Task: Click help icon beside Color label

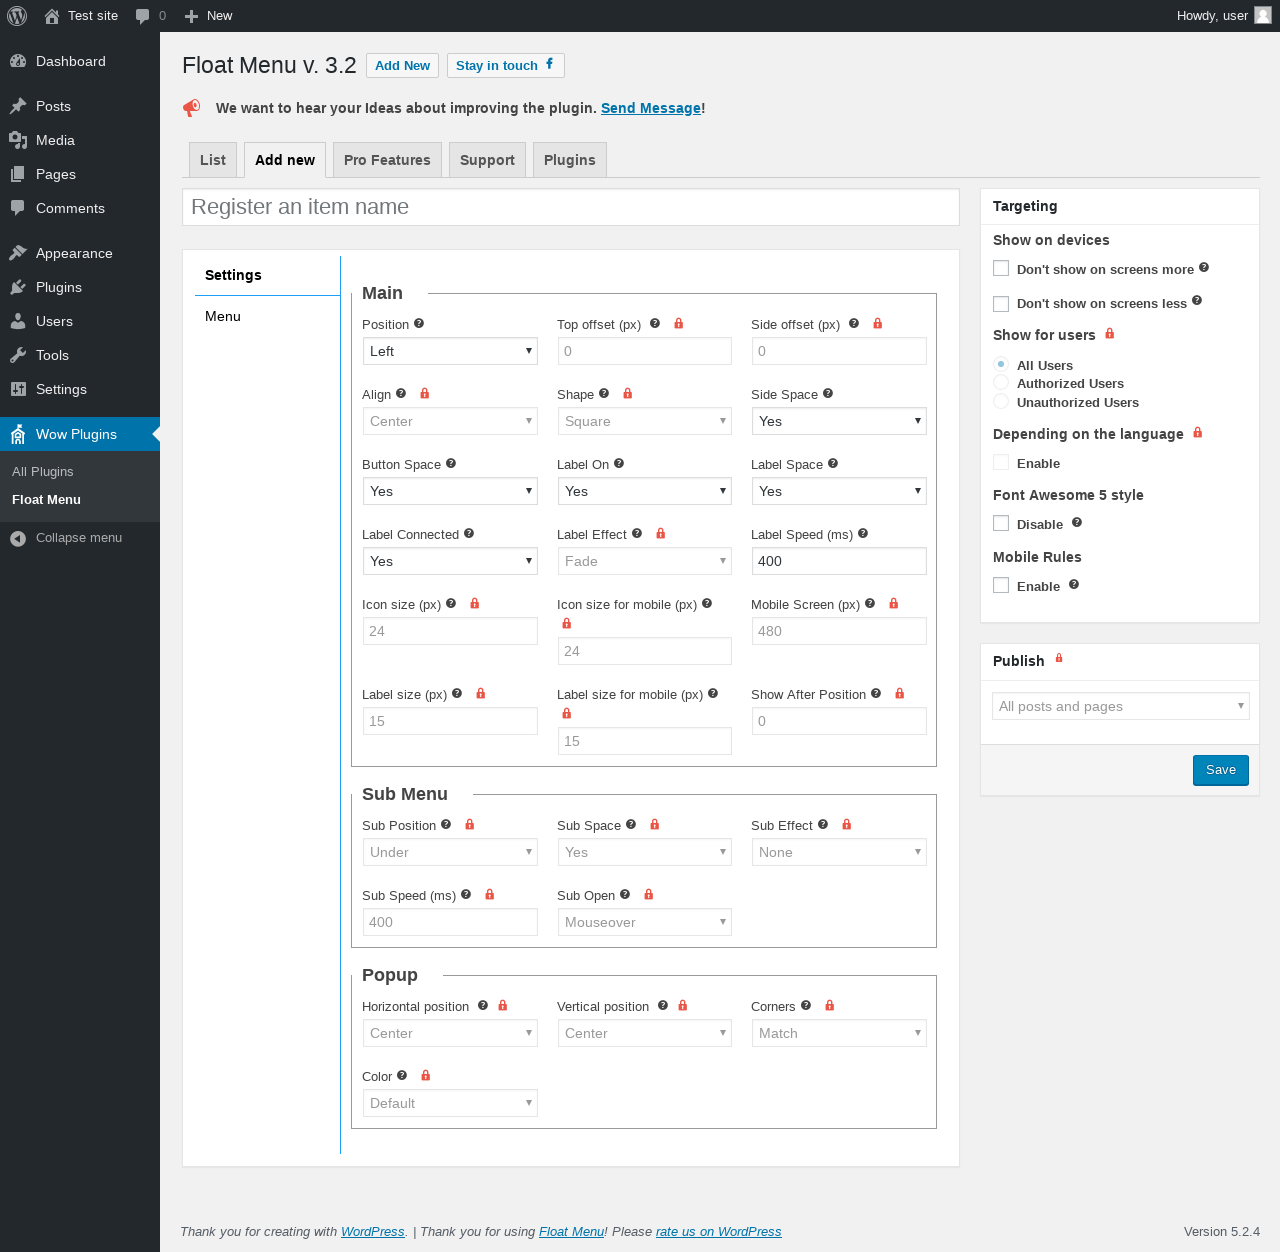Action: 402,1075
